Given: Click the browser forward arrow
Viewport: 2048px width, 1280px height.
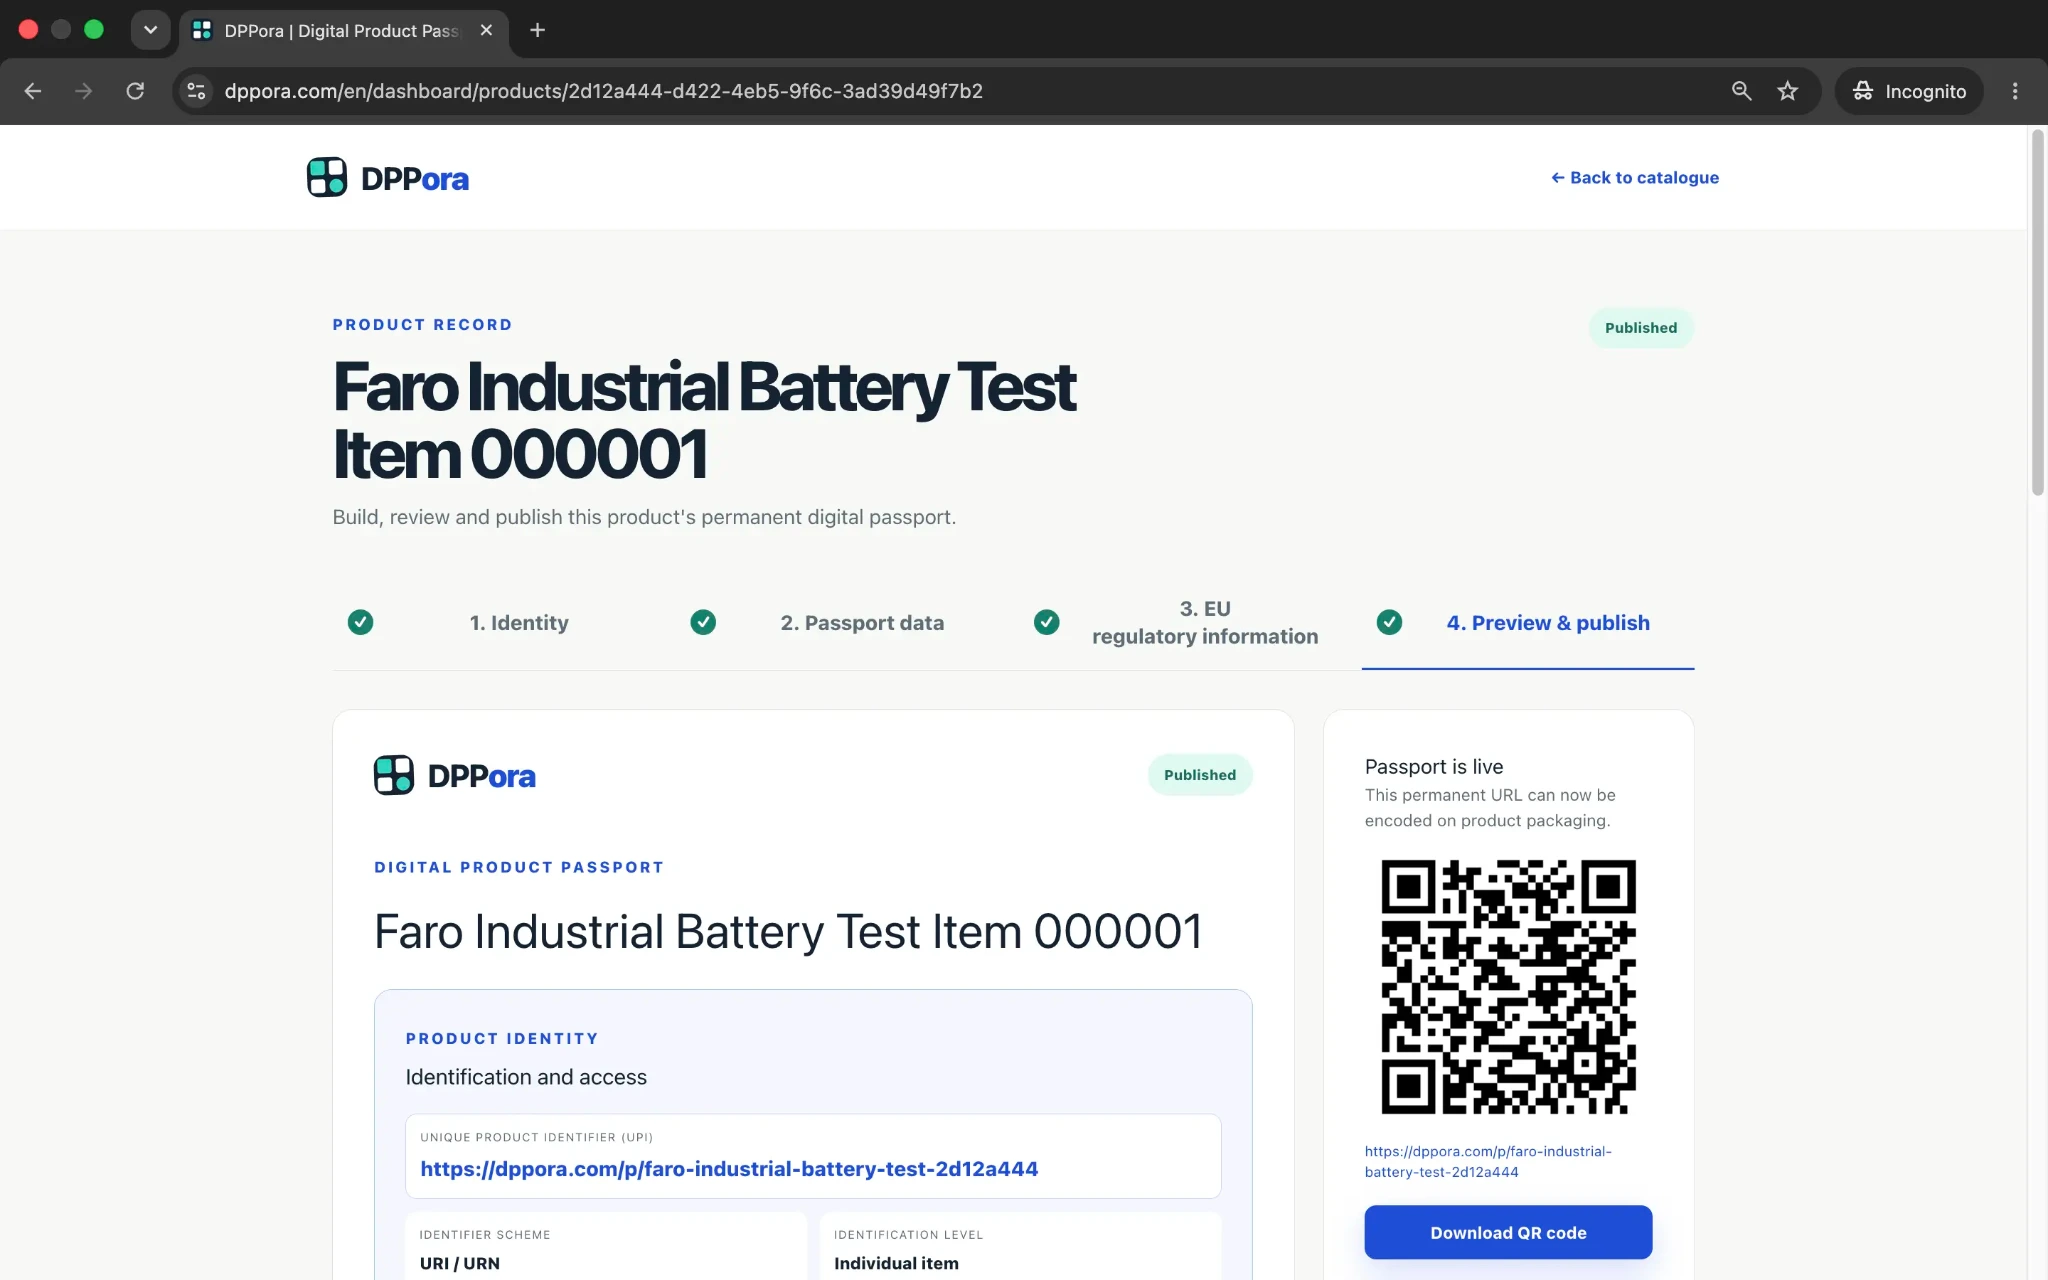Looking at the screenshot, I should point(84,91).
